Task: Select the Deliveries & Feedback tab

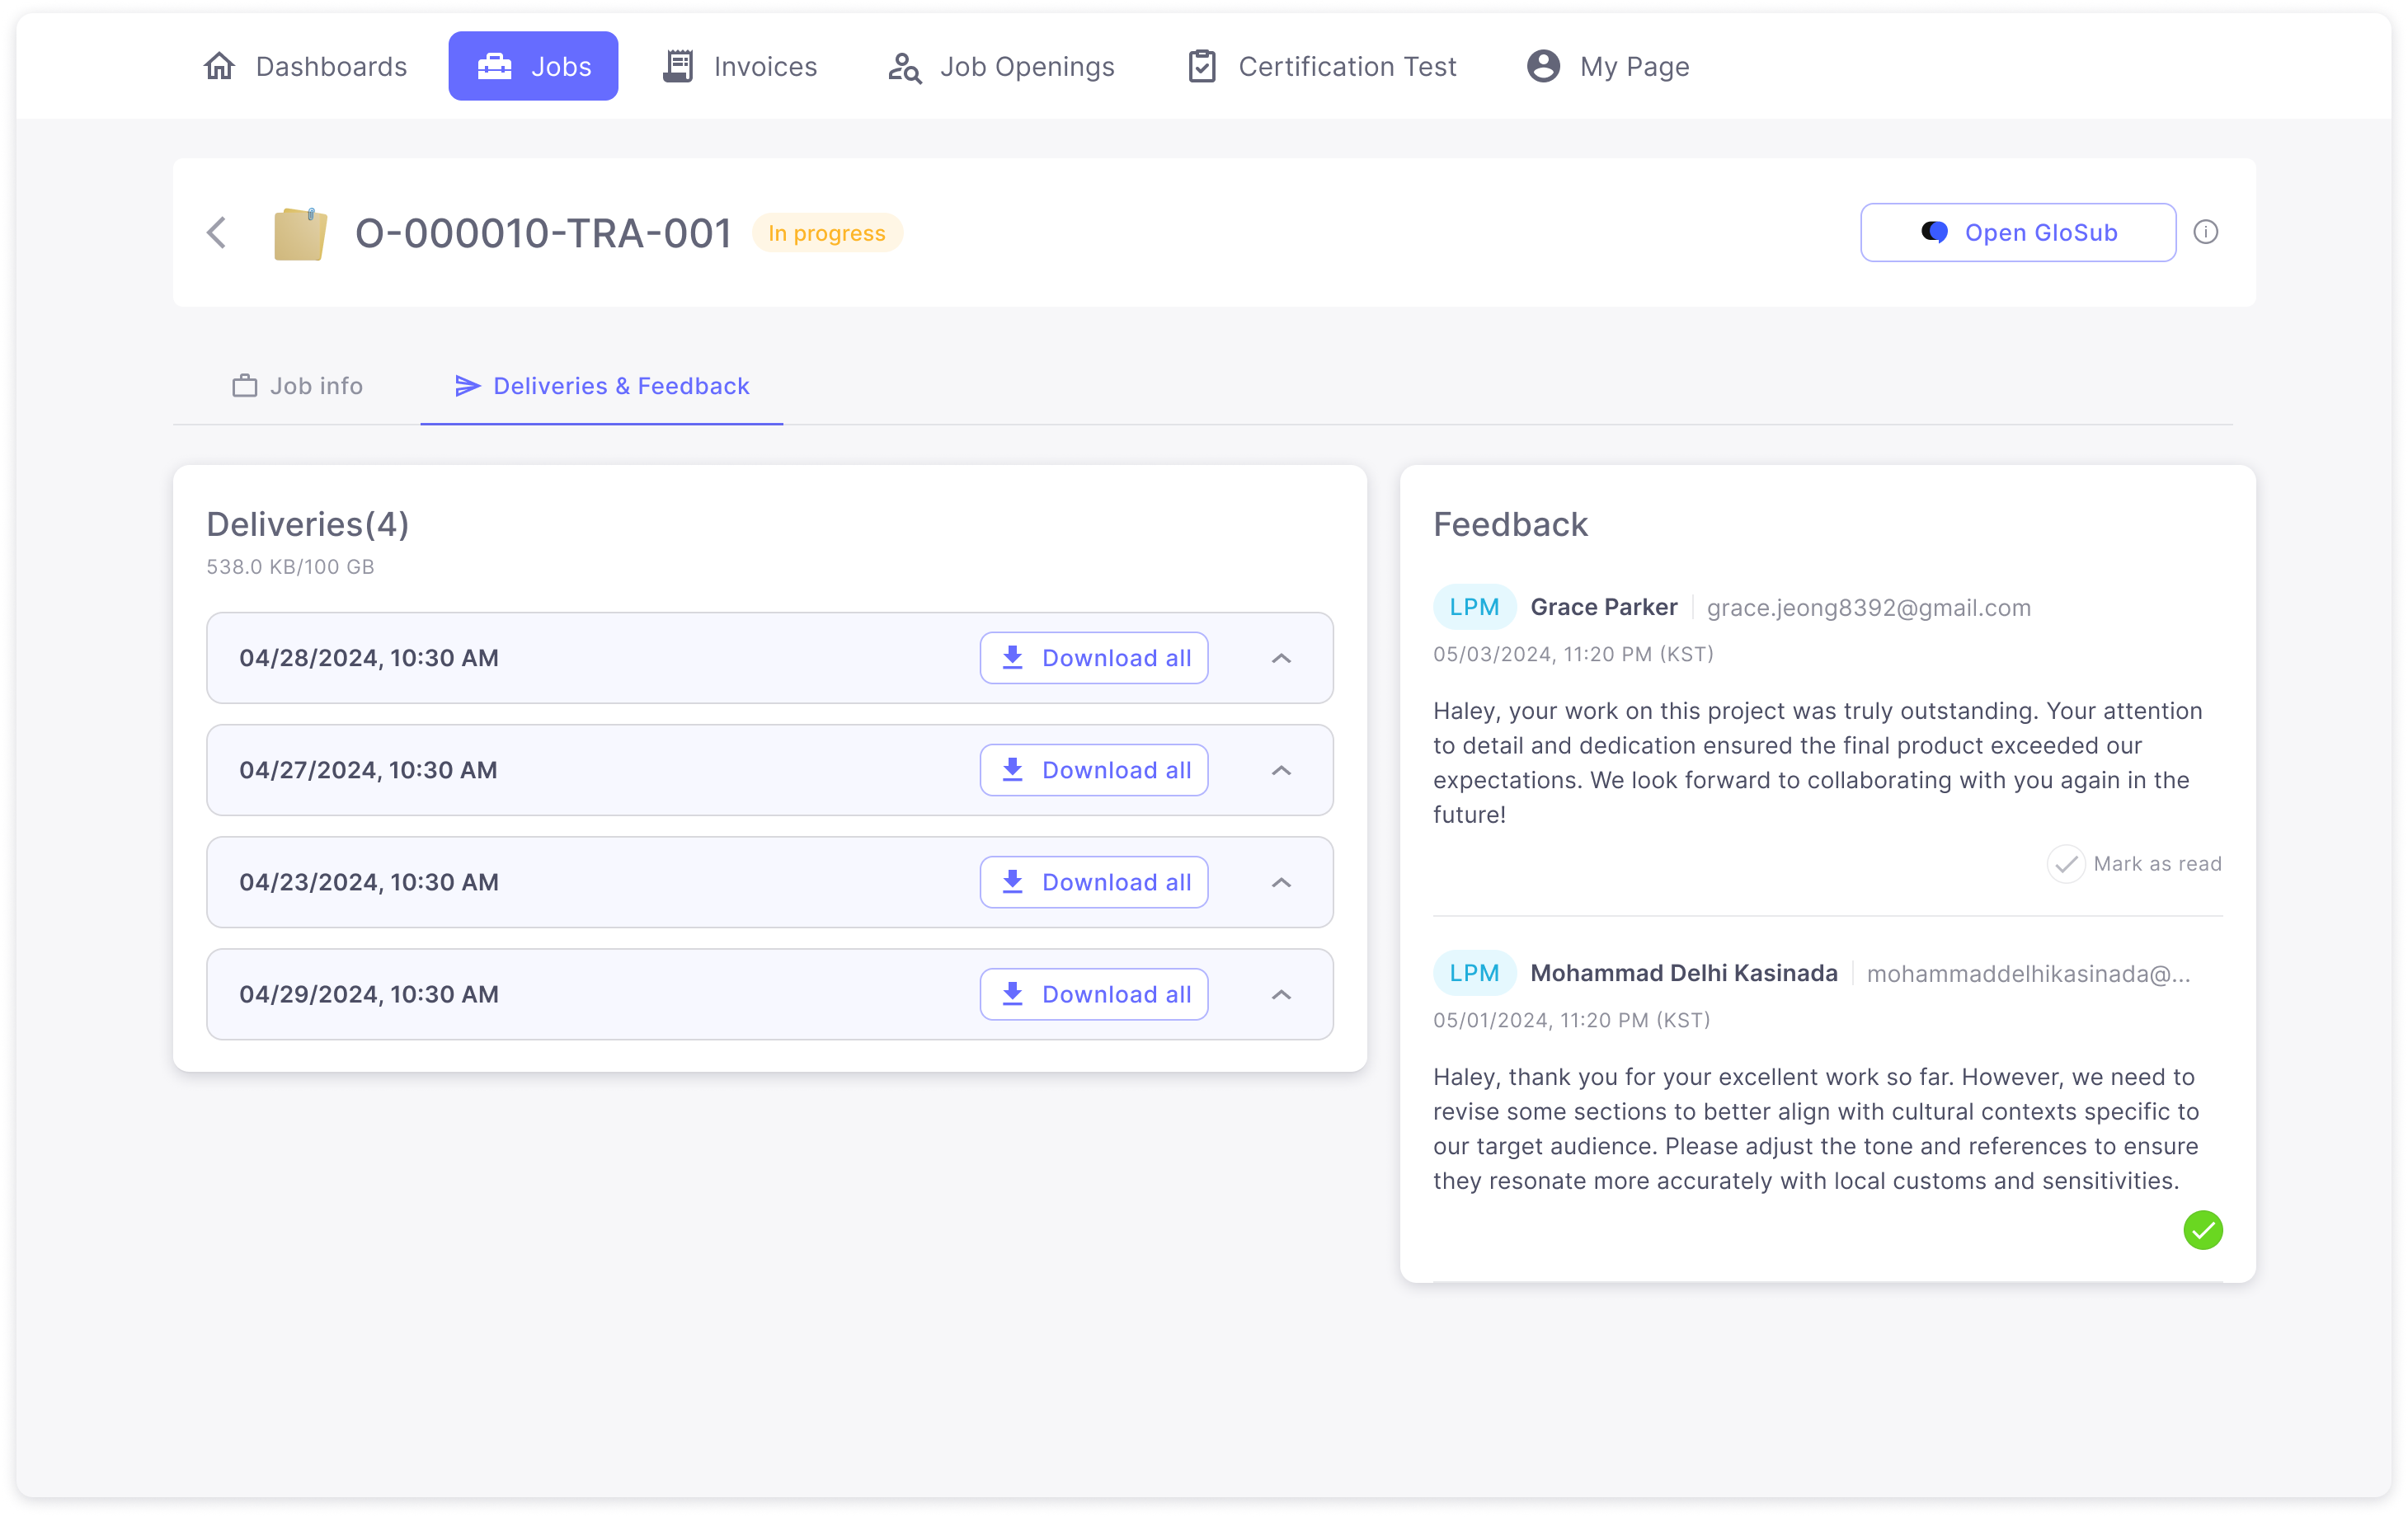Action: [601, 386]
